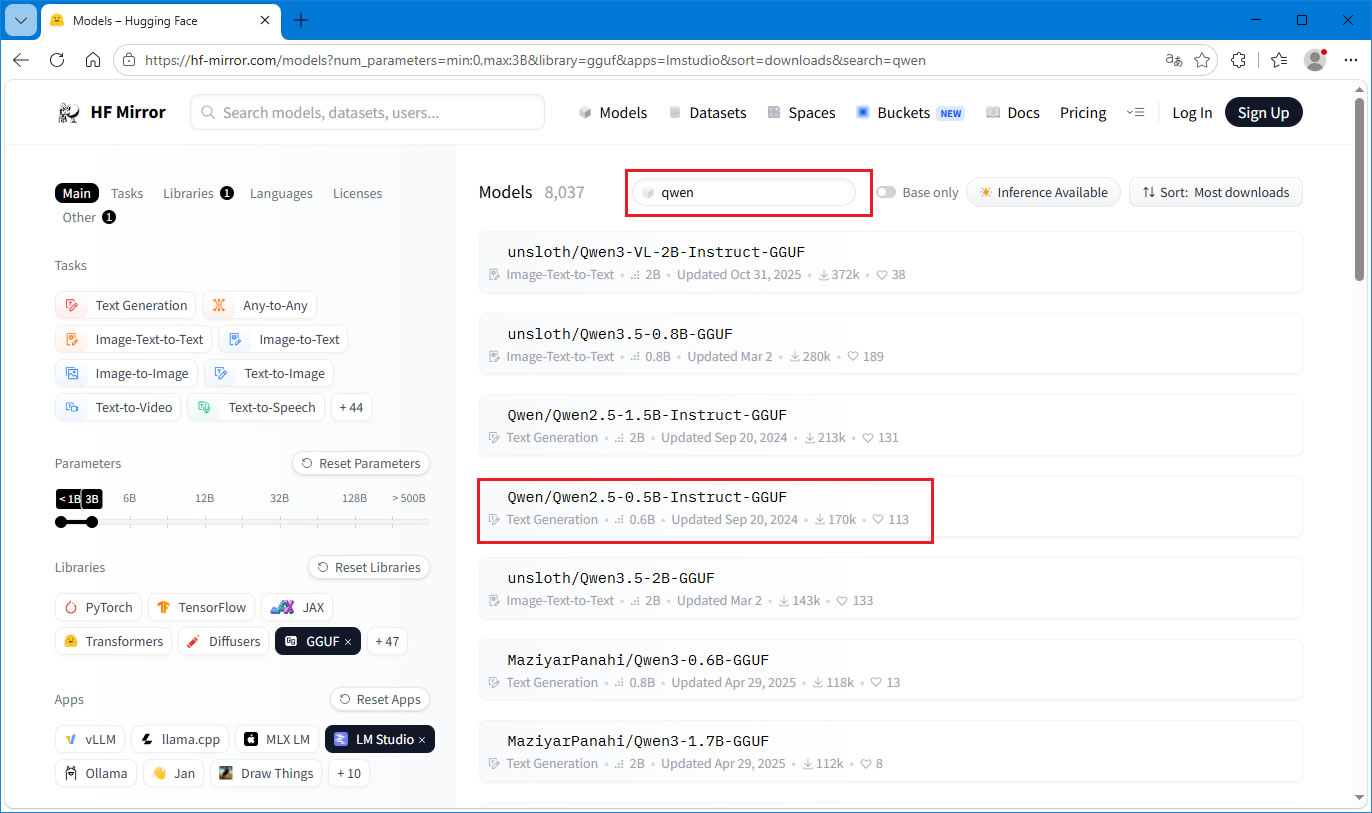Click the 3B maximum slider handle

click(x=92, y=521)
